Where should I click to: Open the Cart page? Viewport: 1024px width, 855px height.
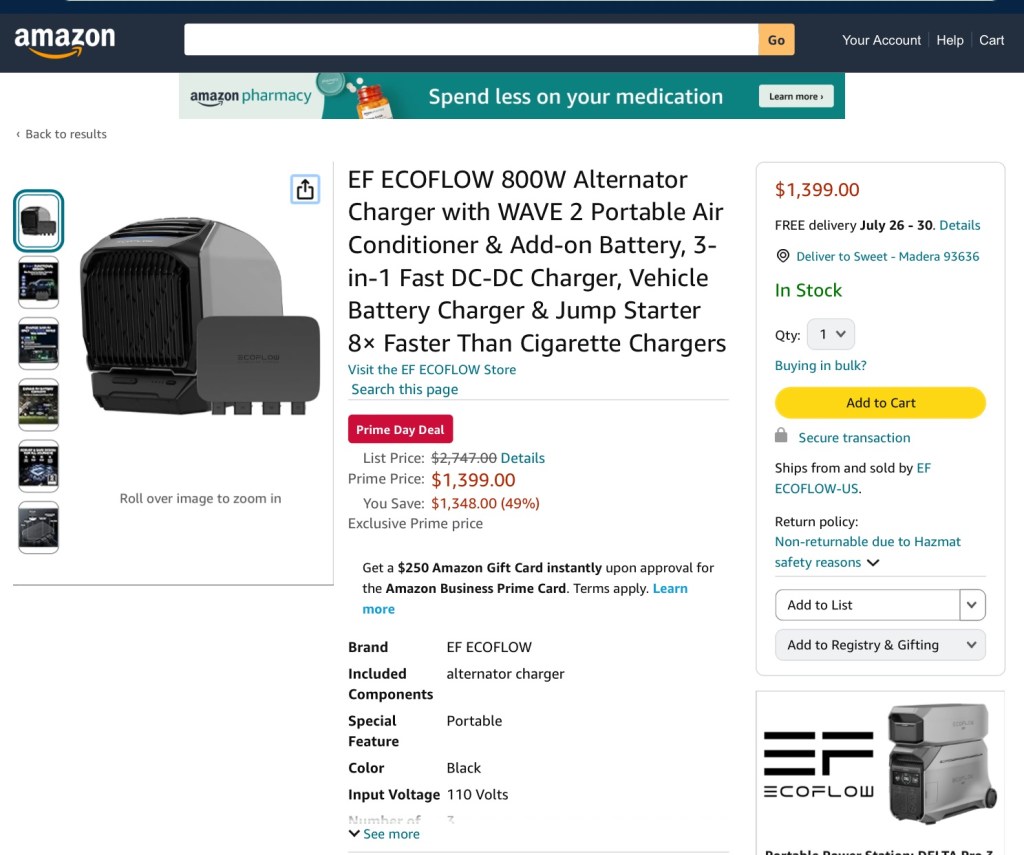coord(991,40)
